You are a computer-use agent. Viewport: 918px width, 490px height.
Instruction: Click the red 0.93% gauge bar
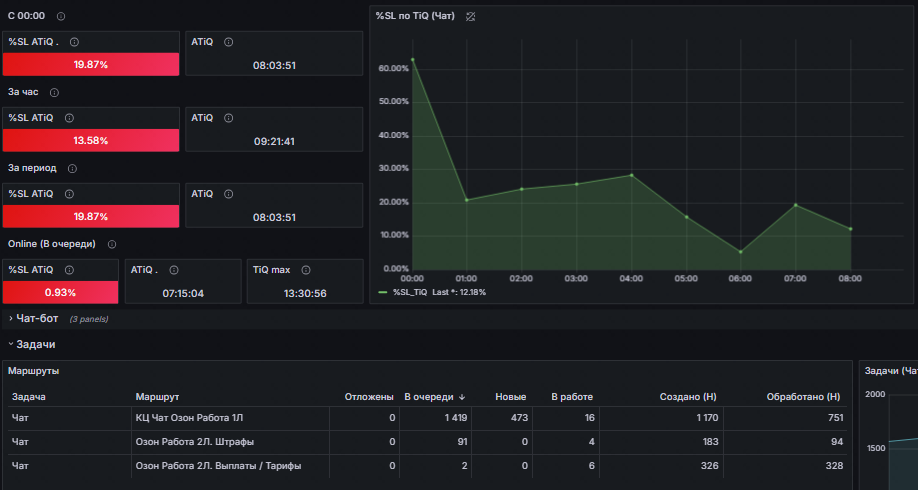pos(60,292)
